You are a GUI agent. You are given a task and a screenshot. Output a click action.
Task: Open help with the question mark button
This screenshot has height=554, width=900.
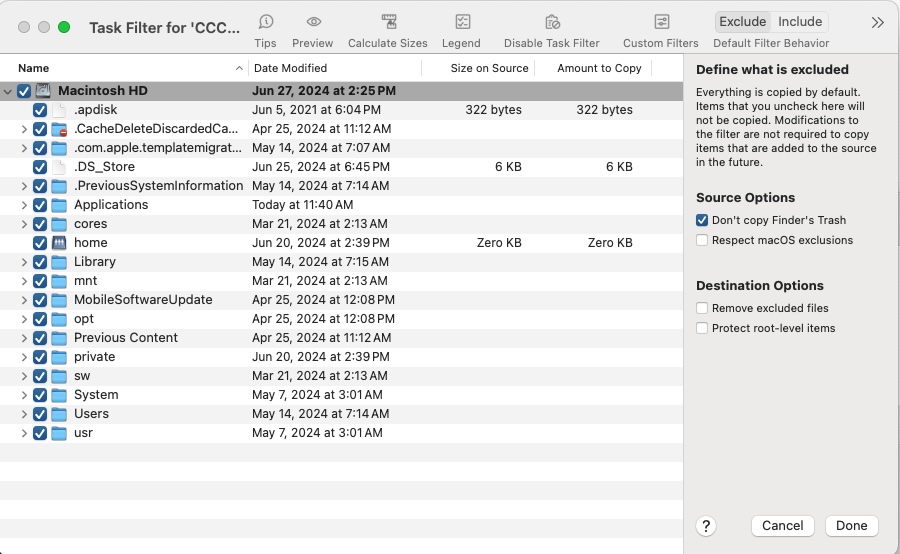click(706, 526)
